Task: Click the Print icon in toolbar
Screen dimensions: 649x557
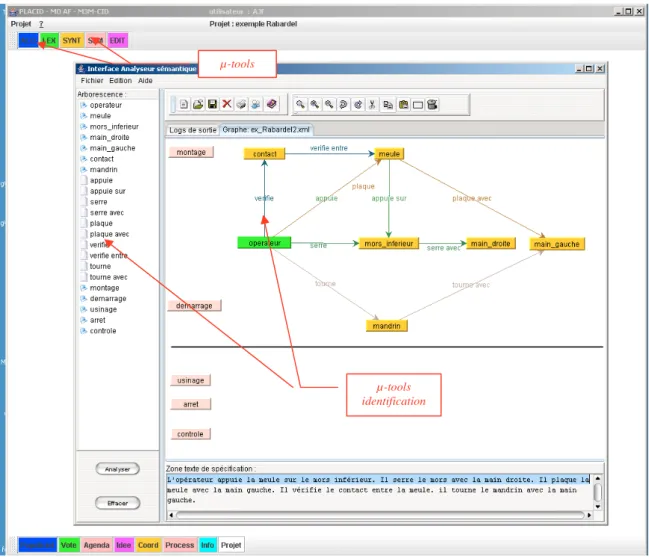Action: pos(241,104)
